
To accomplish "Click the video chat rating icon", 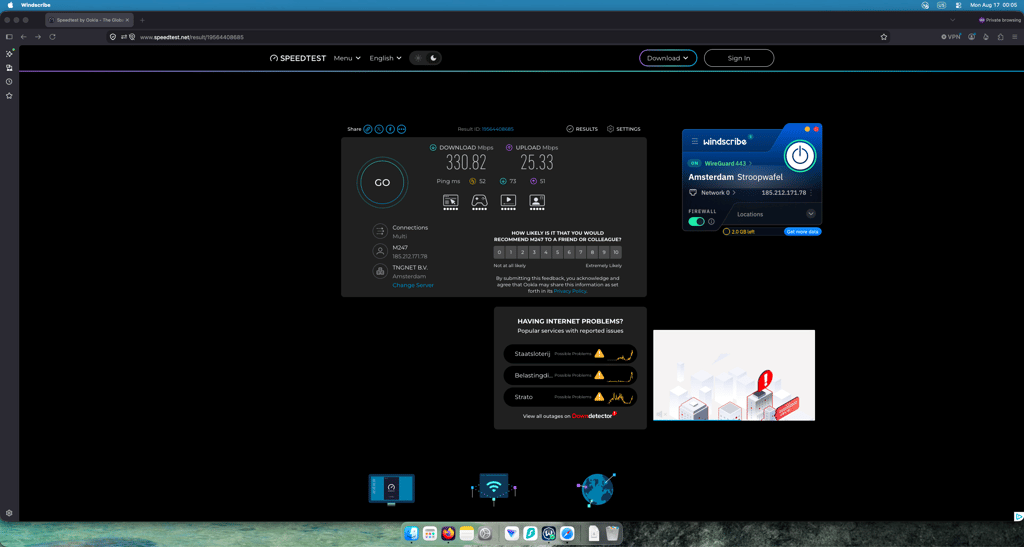I will coord(537,200).
